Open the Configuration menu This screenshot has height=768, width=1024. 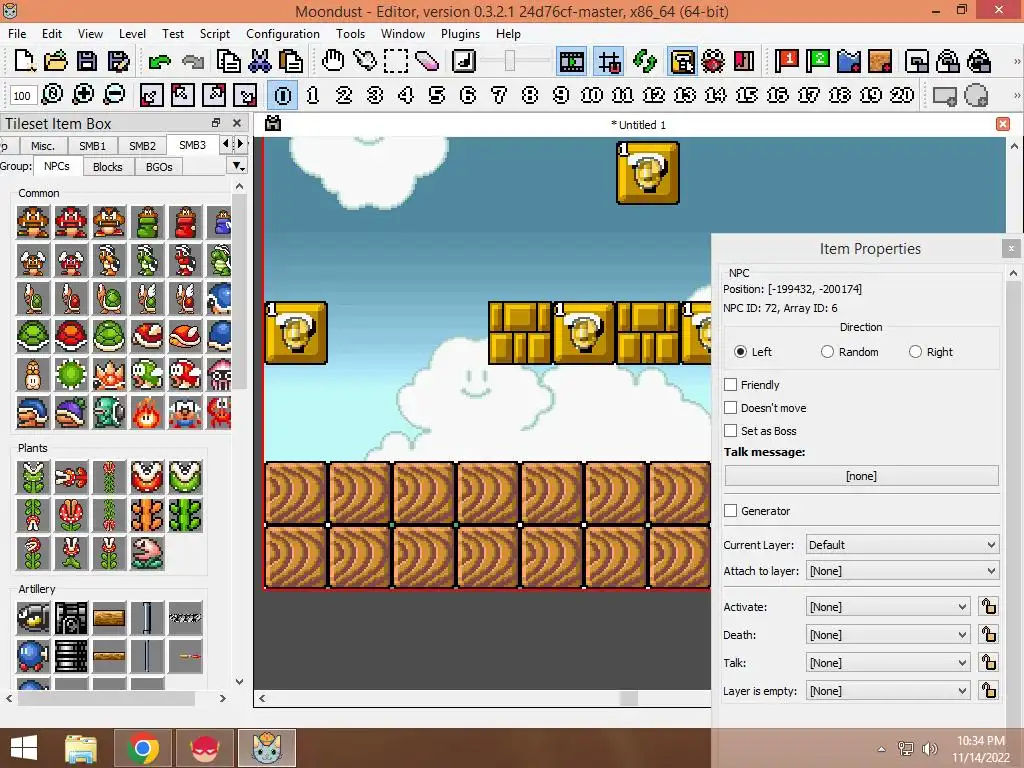(283, 33)
